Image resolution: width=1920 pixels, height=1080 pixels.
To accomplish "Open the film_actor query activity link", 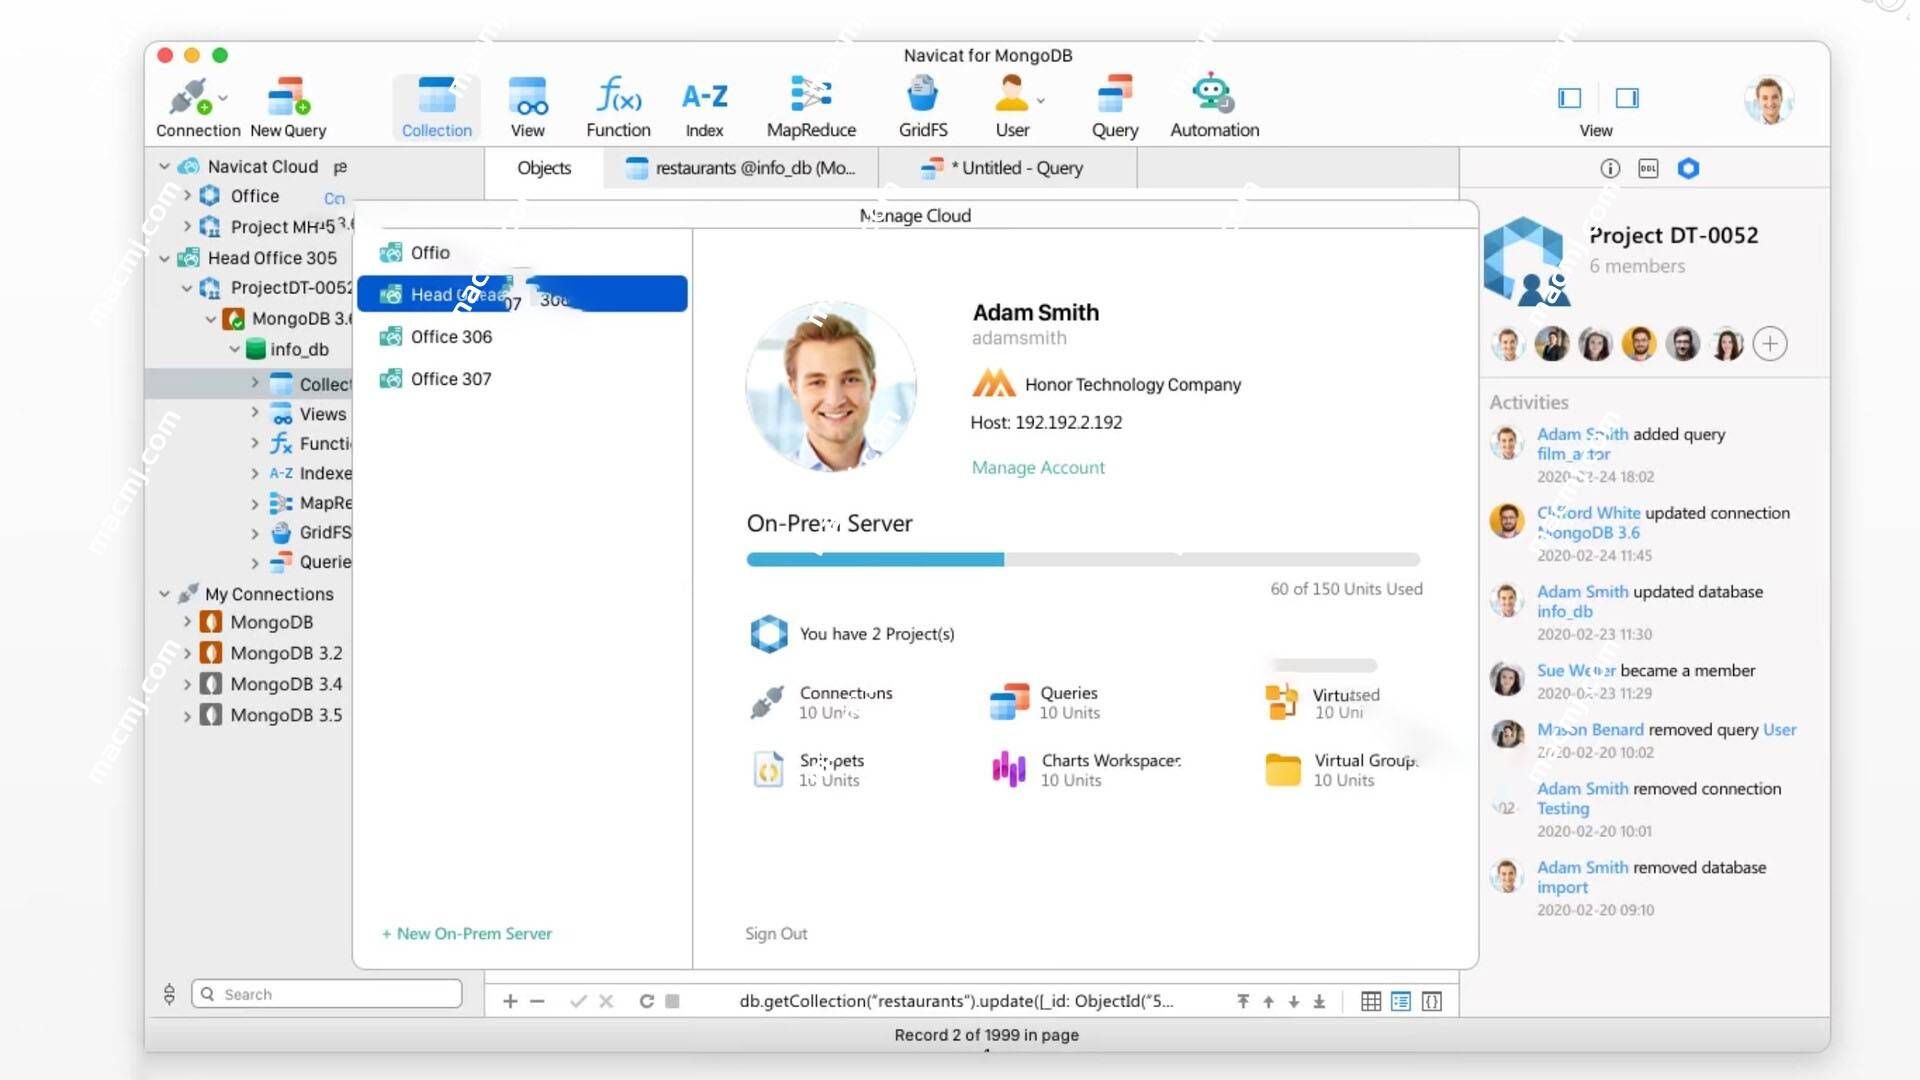I will pos(1573,454).
